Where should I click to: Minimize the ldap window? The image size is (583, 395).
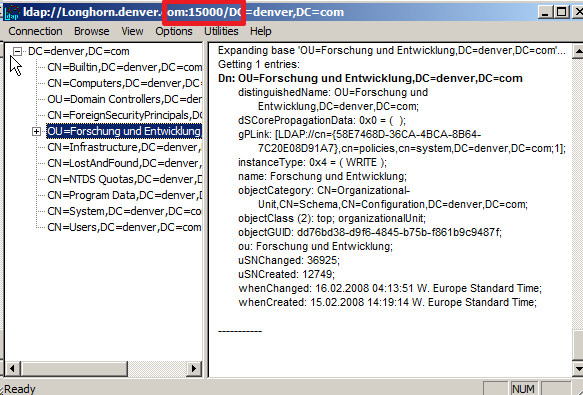(x=545, y=12)
